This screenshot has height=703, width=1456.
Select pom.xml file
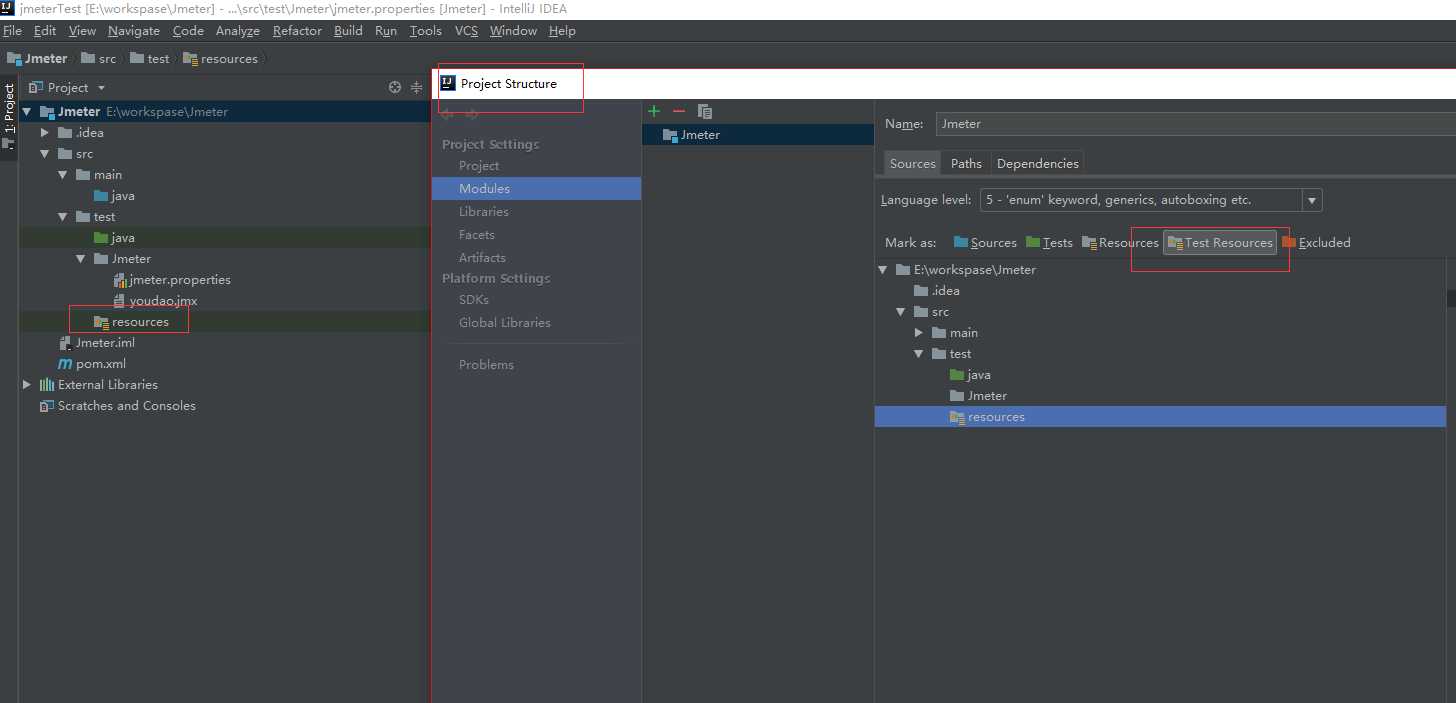(92, 364)
